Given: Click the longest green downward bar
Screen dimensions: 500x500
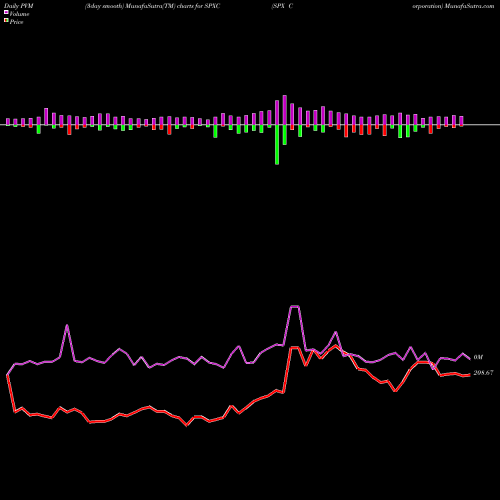Looking at the screenshot, I should point(277,145).
